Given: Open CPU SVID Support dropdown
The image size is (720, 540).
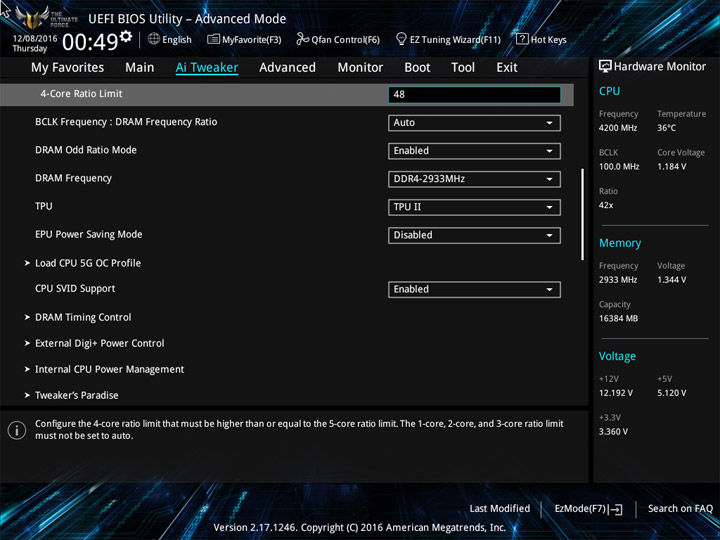Looking at the screenshot, I should pos(474,290).
